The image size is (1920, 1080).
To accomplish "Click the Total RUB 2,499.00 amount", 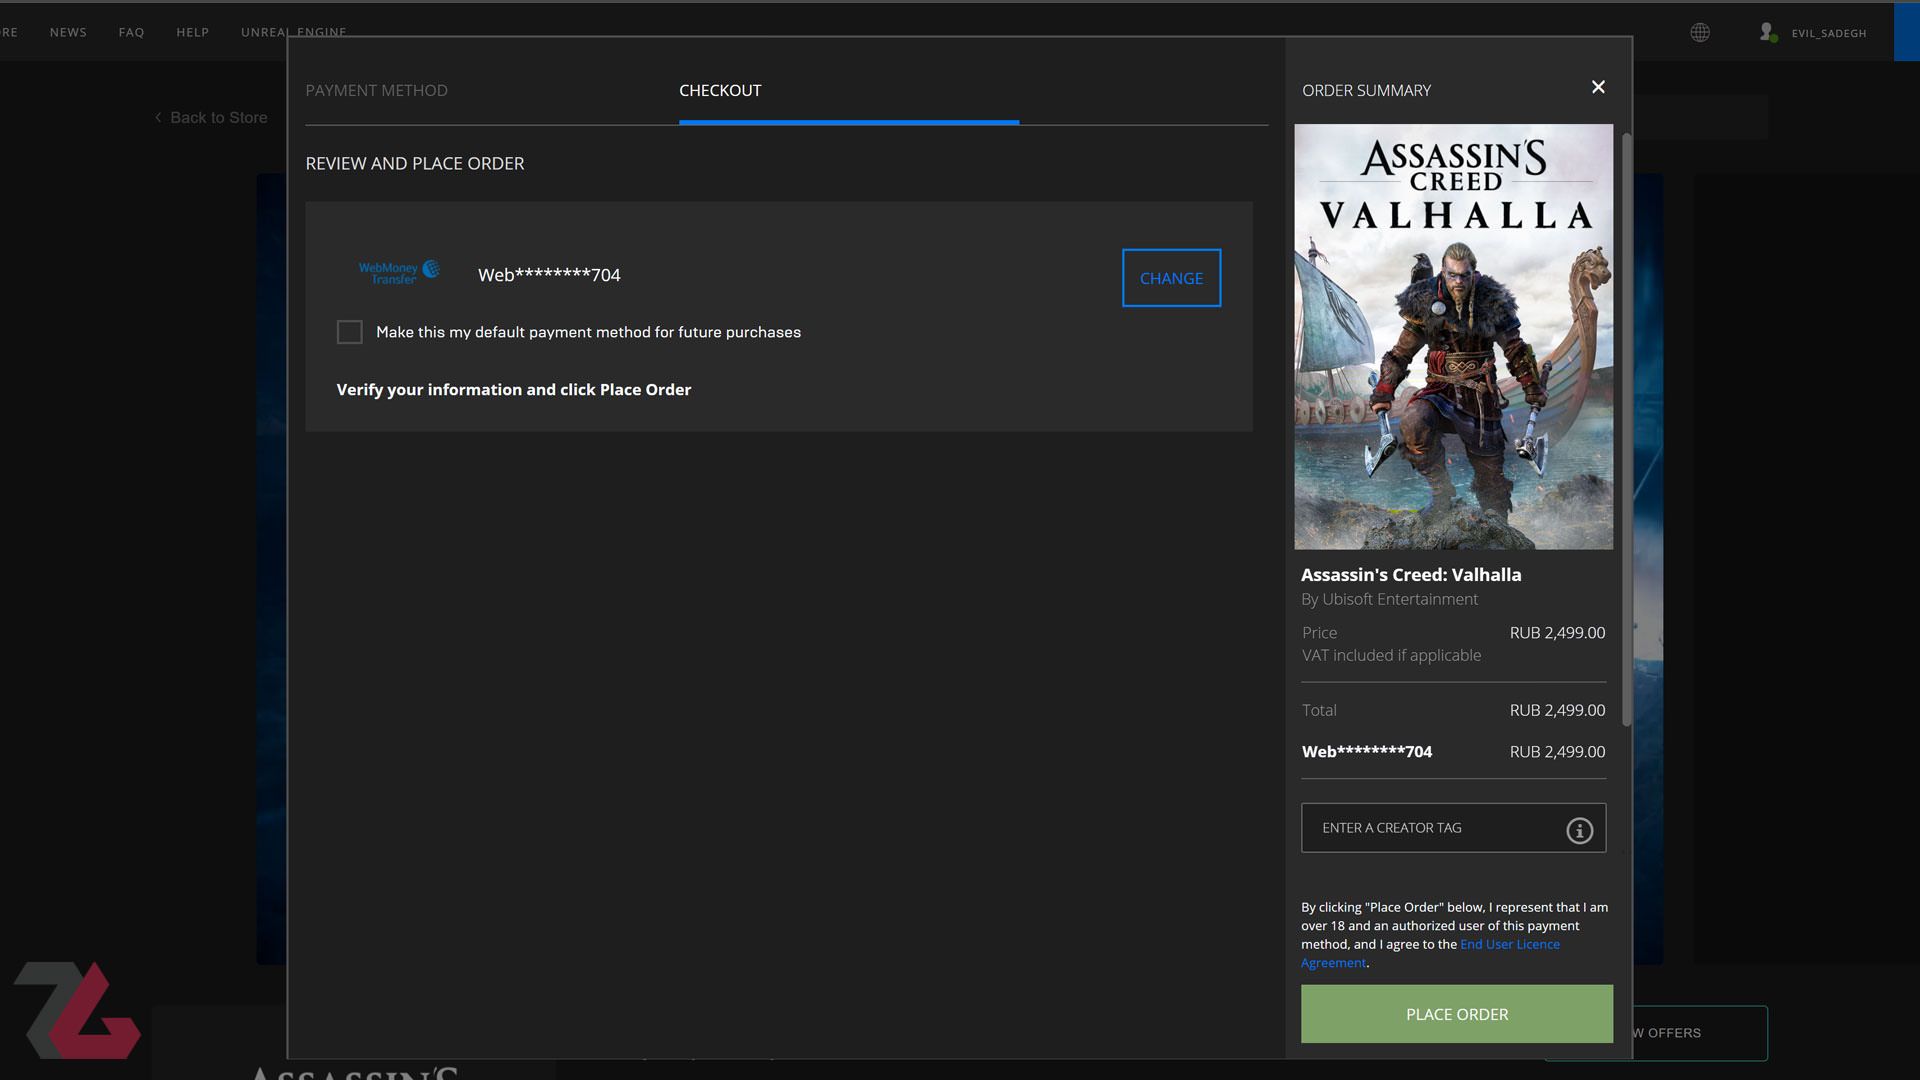I will pos(1557,710).
